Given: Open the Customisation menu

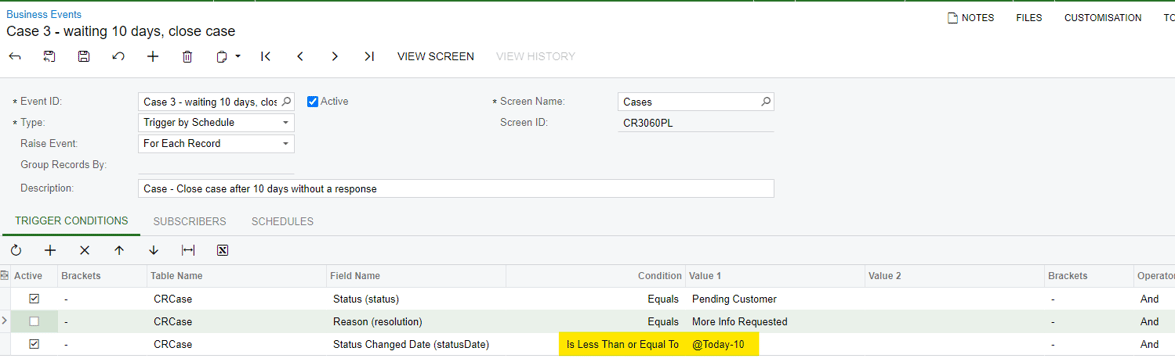Looking at the screenshot, I should point(1103,18).
